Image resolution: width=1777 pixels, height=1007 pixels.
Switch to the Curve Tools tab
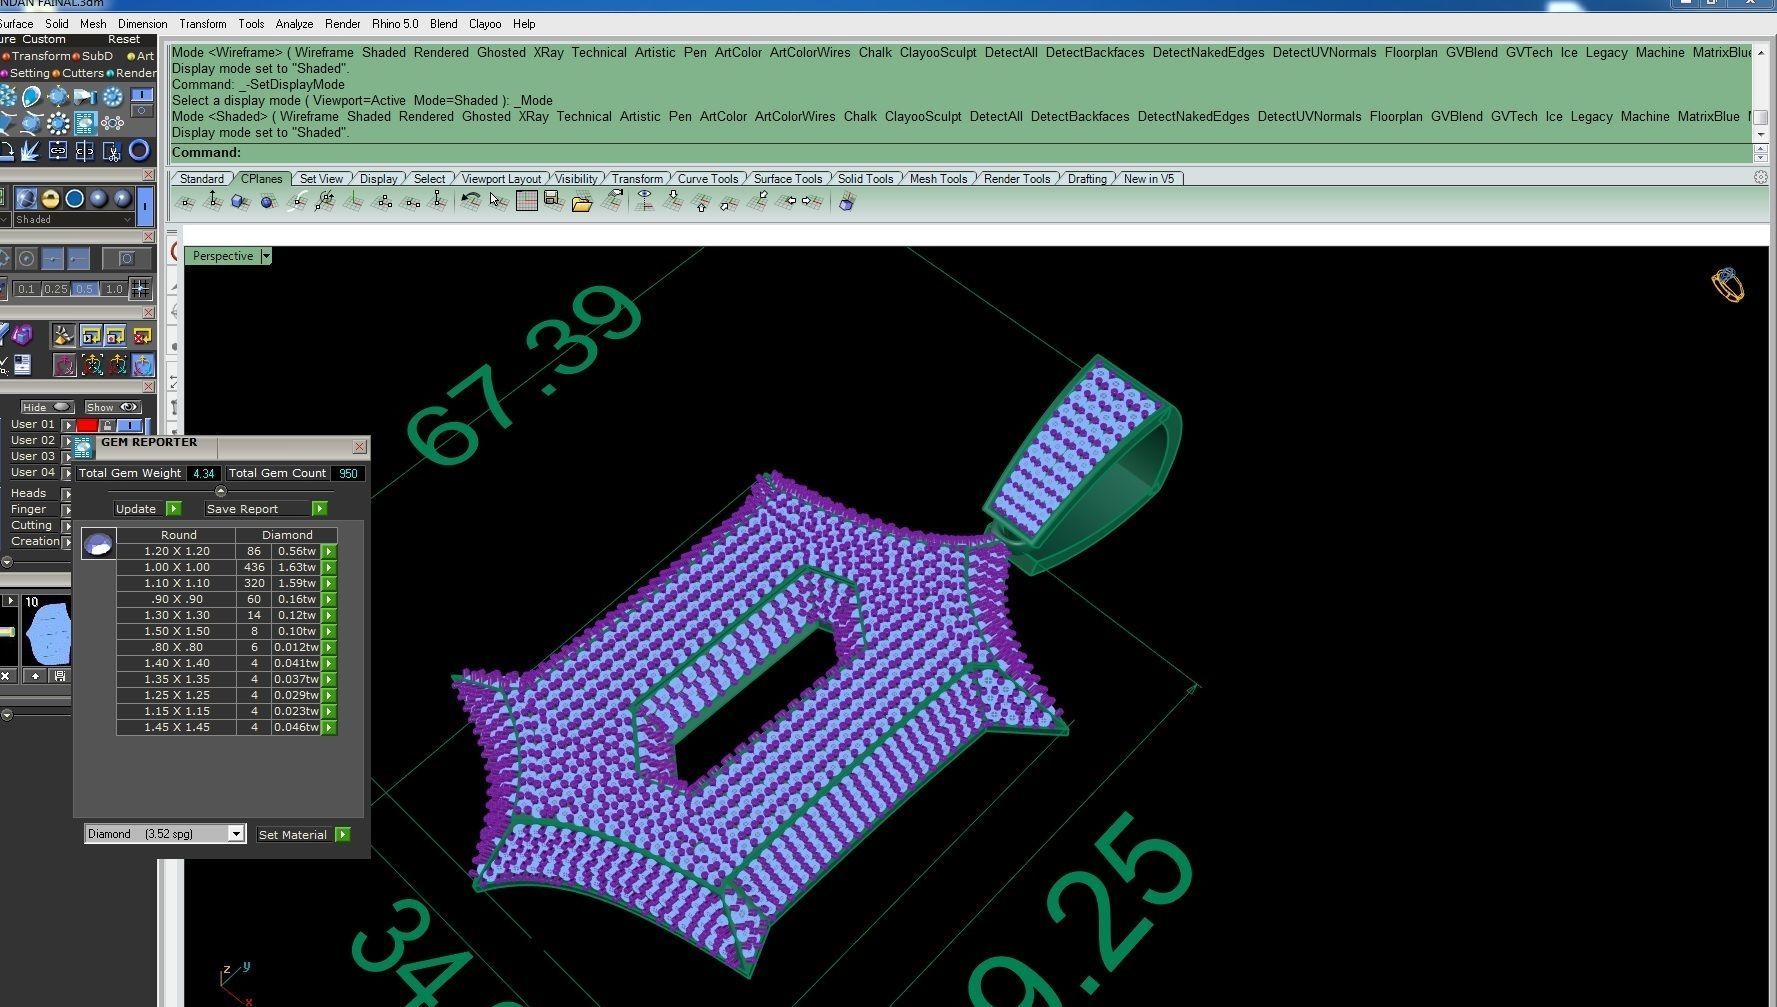point(708,179)
